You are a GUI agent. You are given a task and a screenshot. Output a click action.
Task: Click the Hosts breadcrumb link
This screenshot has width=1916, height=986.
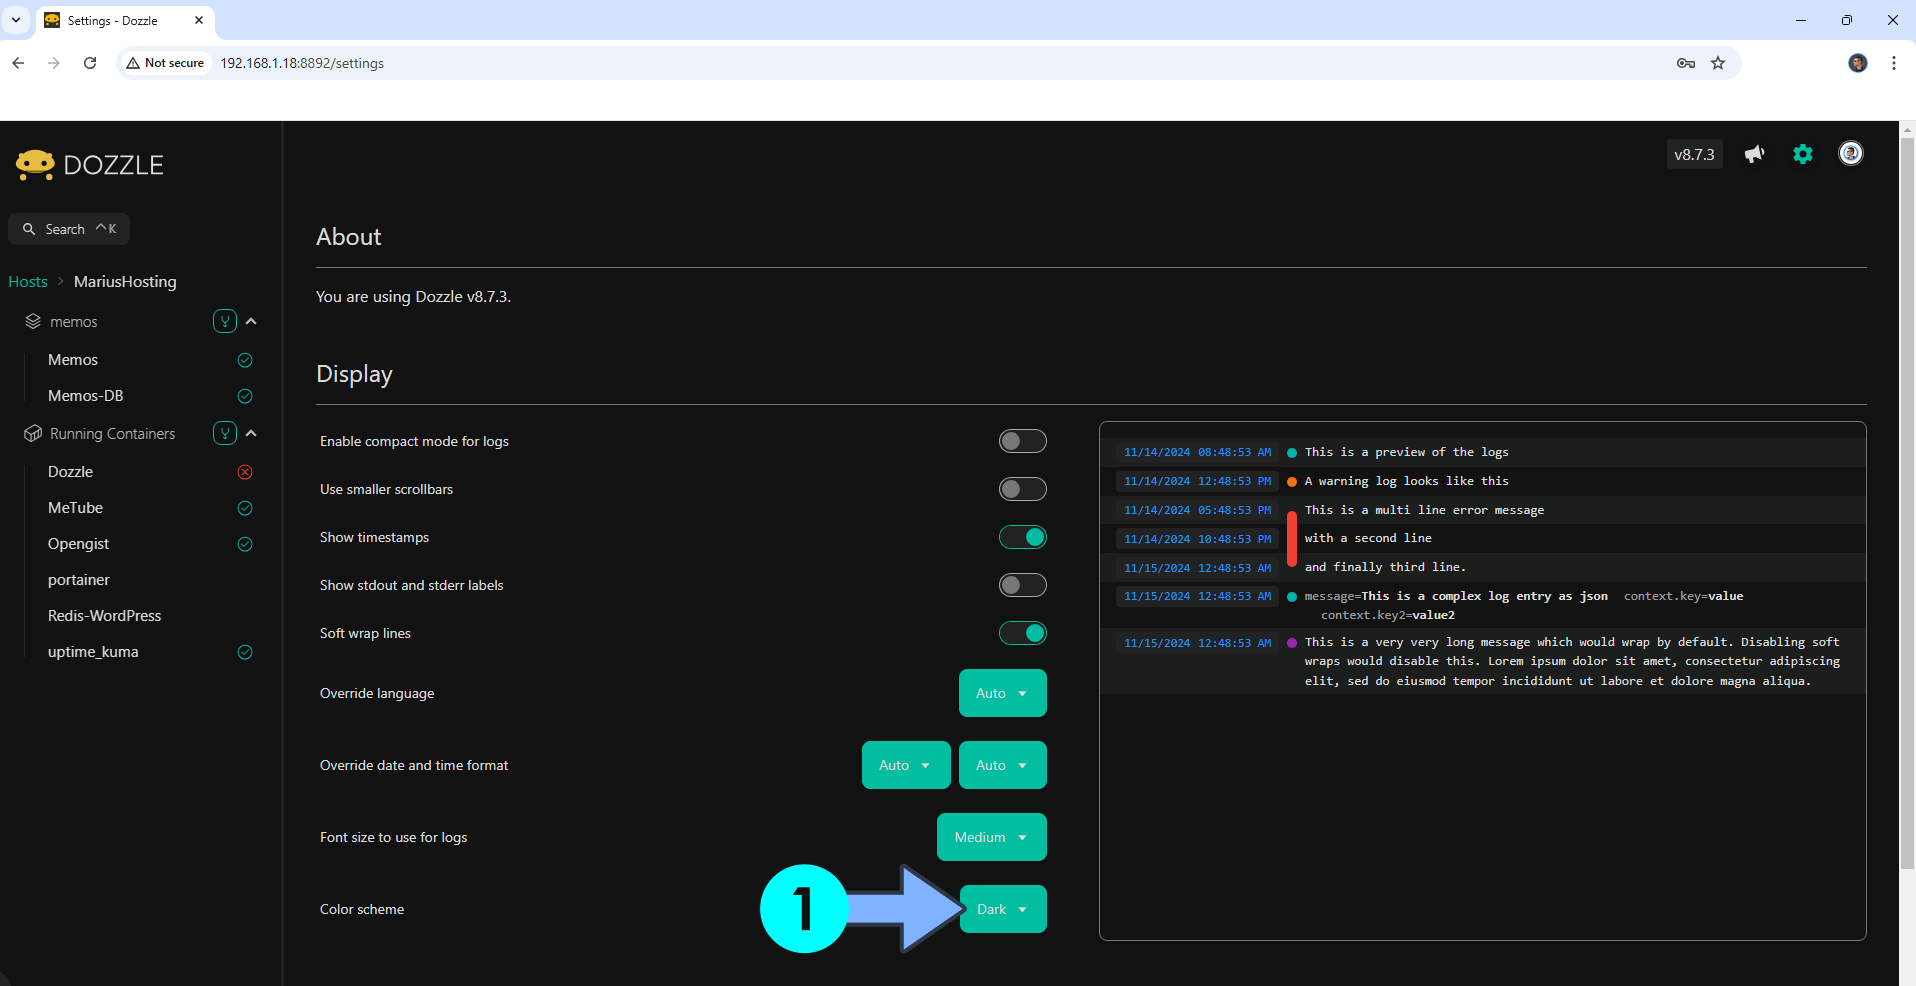click(28, 282)
